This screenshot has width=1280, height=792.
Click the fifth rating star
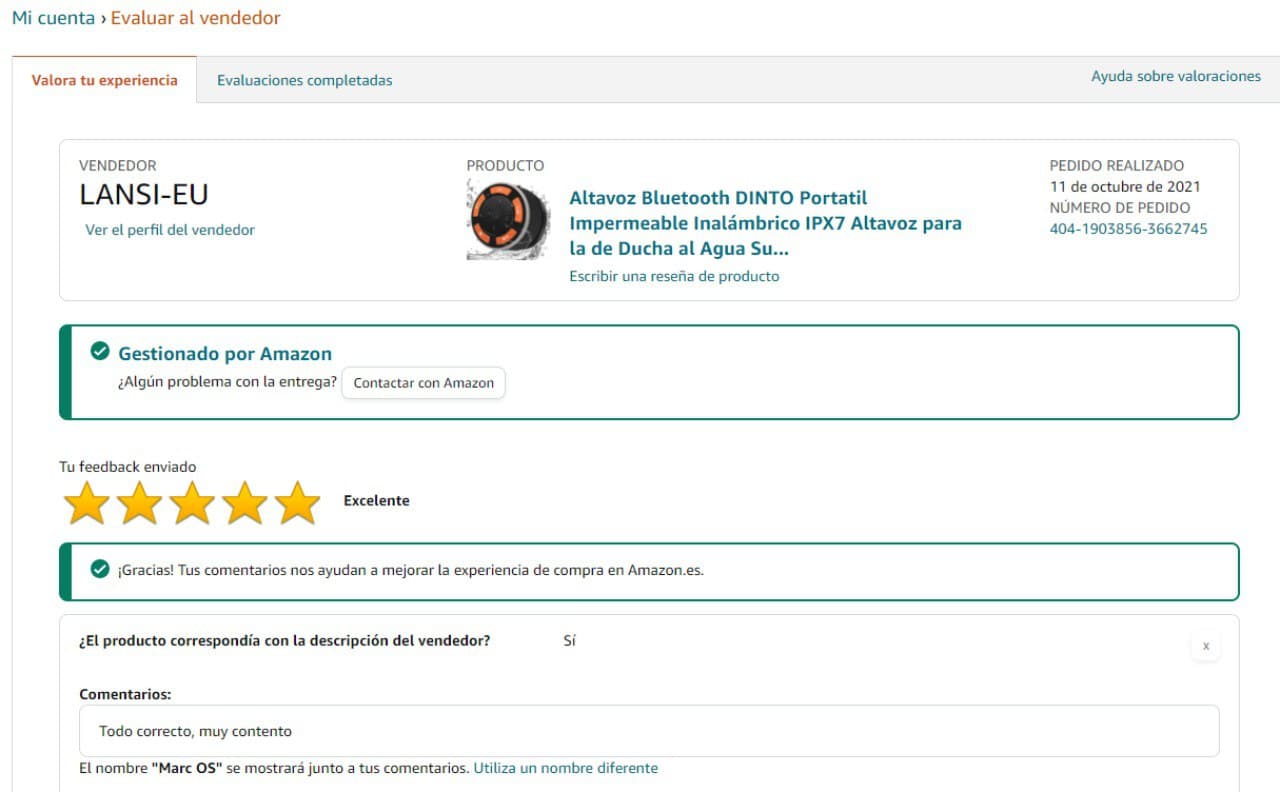click(297, 502)
